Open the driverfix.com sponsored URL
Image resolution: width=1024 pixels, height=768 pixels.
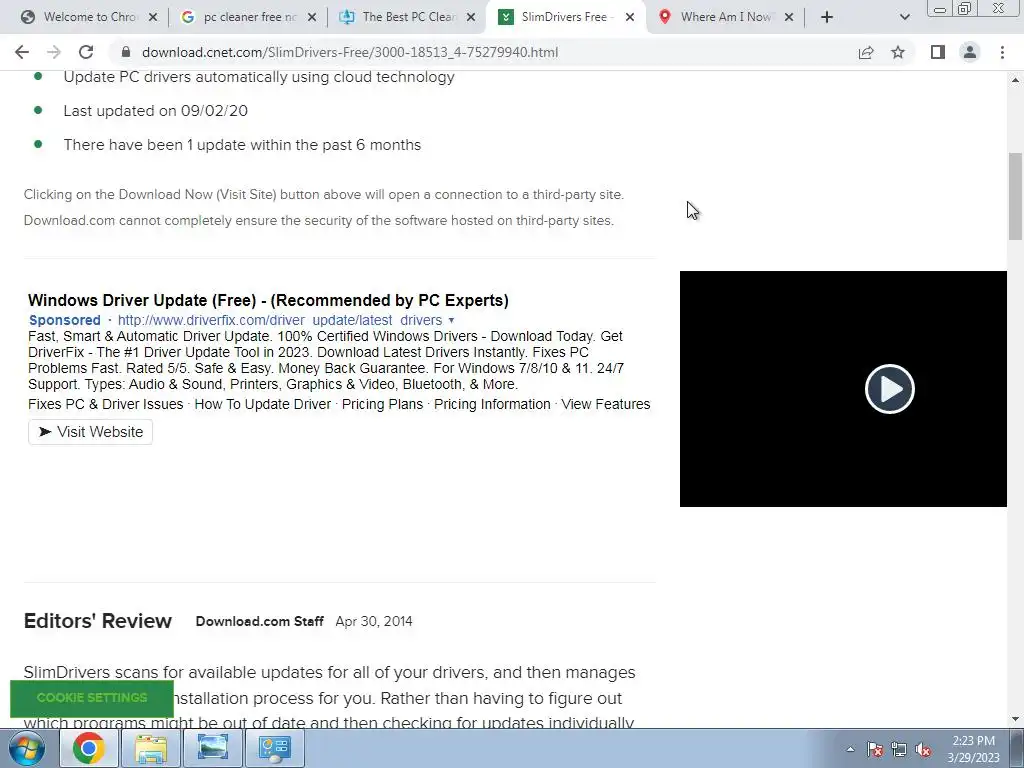(x=280, y=320)
